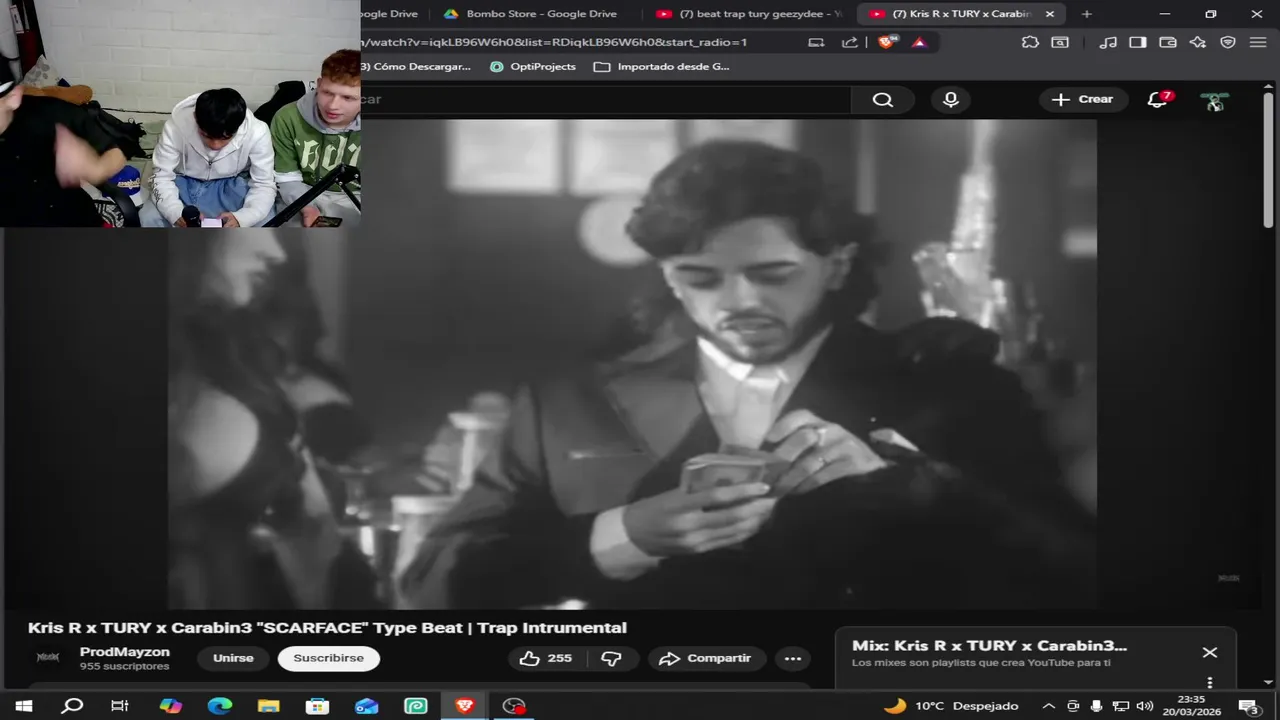This screenshot has height=720, width=1280.
Task: Click the Suscribirse button
Action: [329, 658]
